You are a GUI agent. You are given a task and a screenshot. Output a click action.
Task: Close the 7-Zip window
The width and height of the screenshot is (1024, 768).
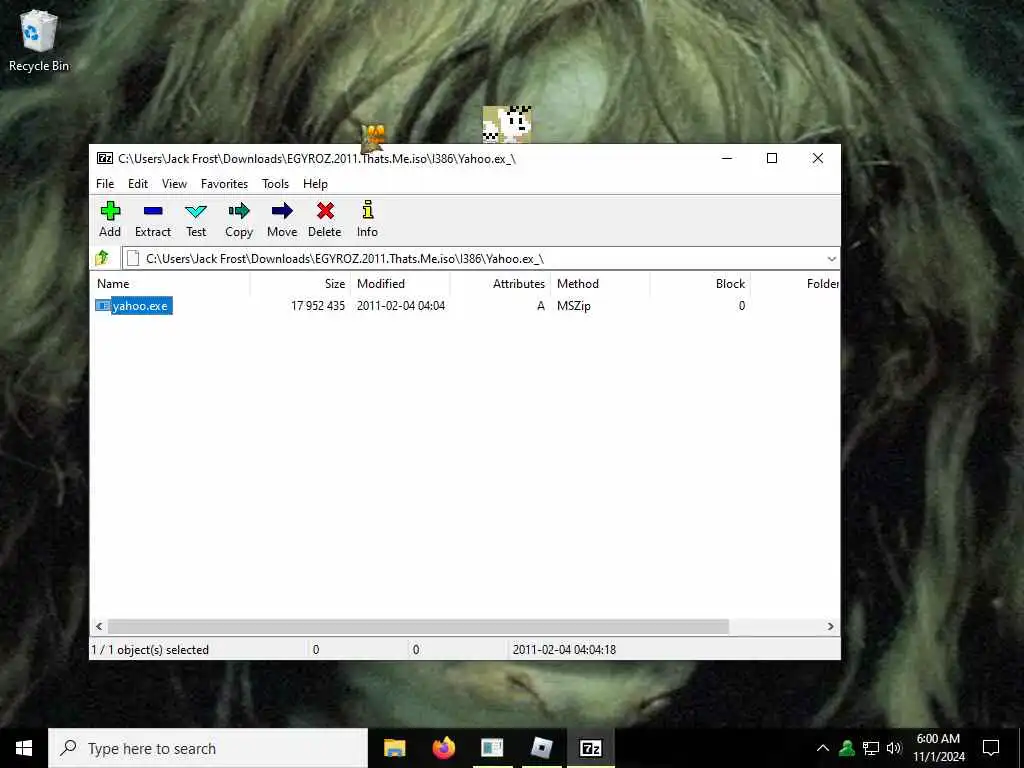(x=817, y=158)
